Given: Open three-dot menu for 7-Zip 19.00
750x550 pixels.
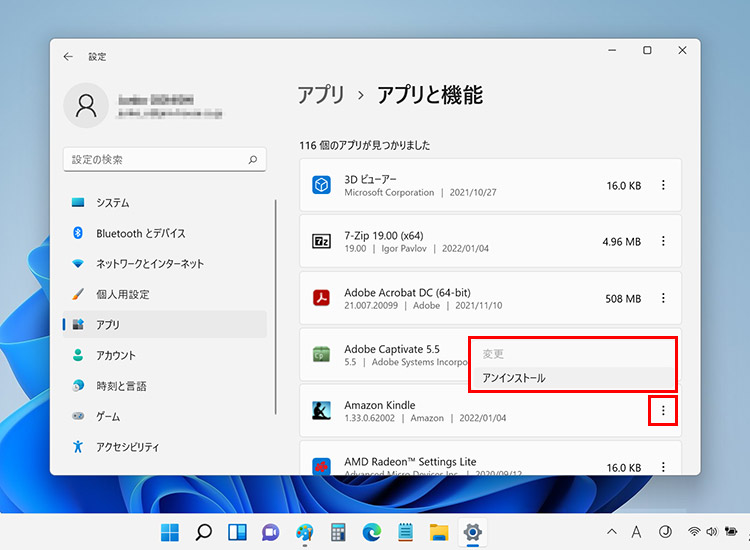Looking at the screenshot, I should (x=663, y=241).
